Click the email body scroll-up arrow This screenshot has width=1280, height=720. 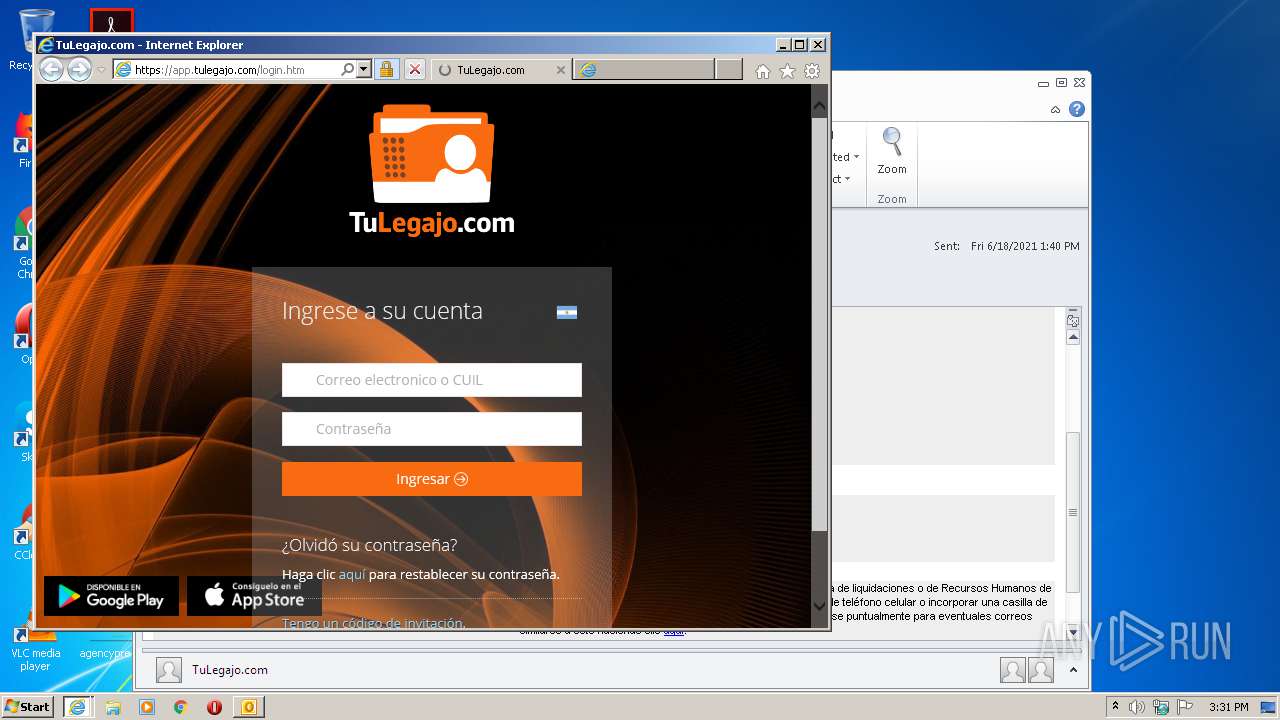click(1073, 338)
